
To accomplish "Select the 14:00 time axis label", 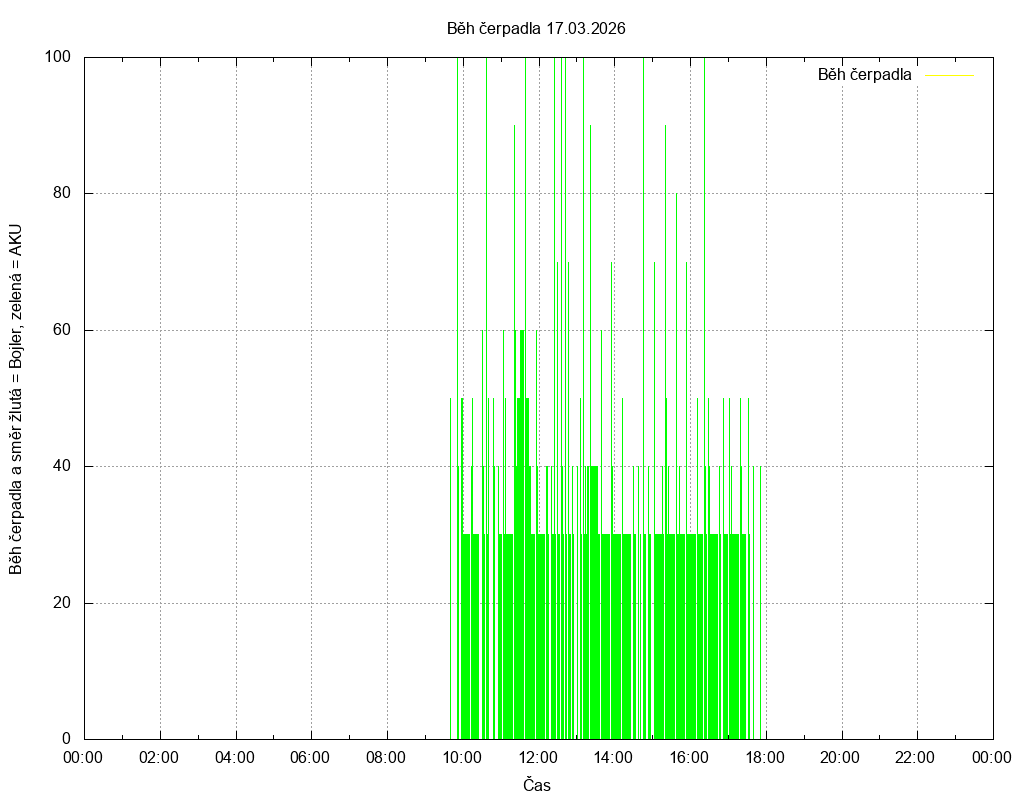I will (613, 757).
